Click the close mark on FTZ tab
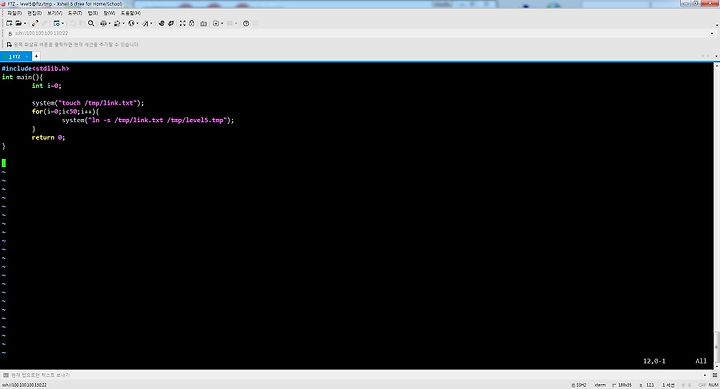720x389 pixels. point(27,56)
